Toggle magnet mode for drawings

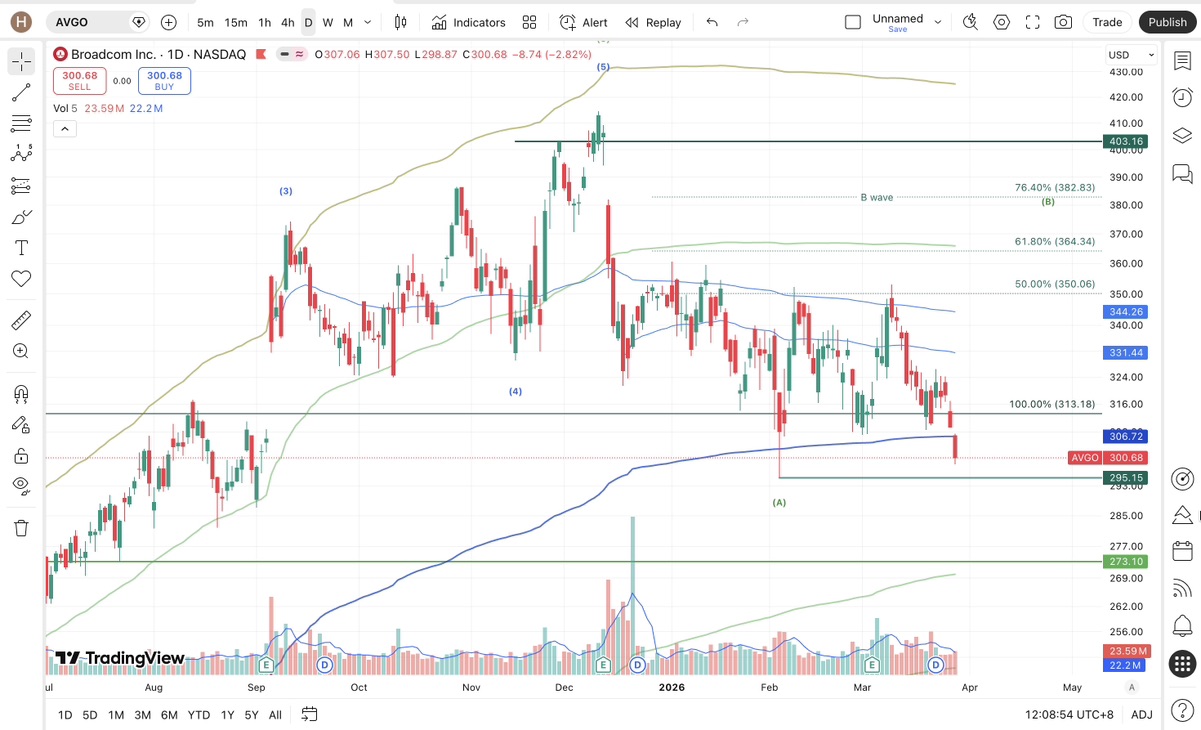[21, 394]
